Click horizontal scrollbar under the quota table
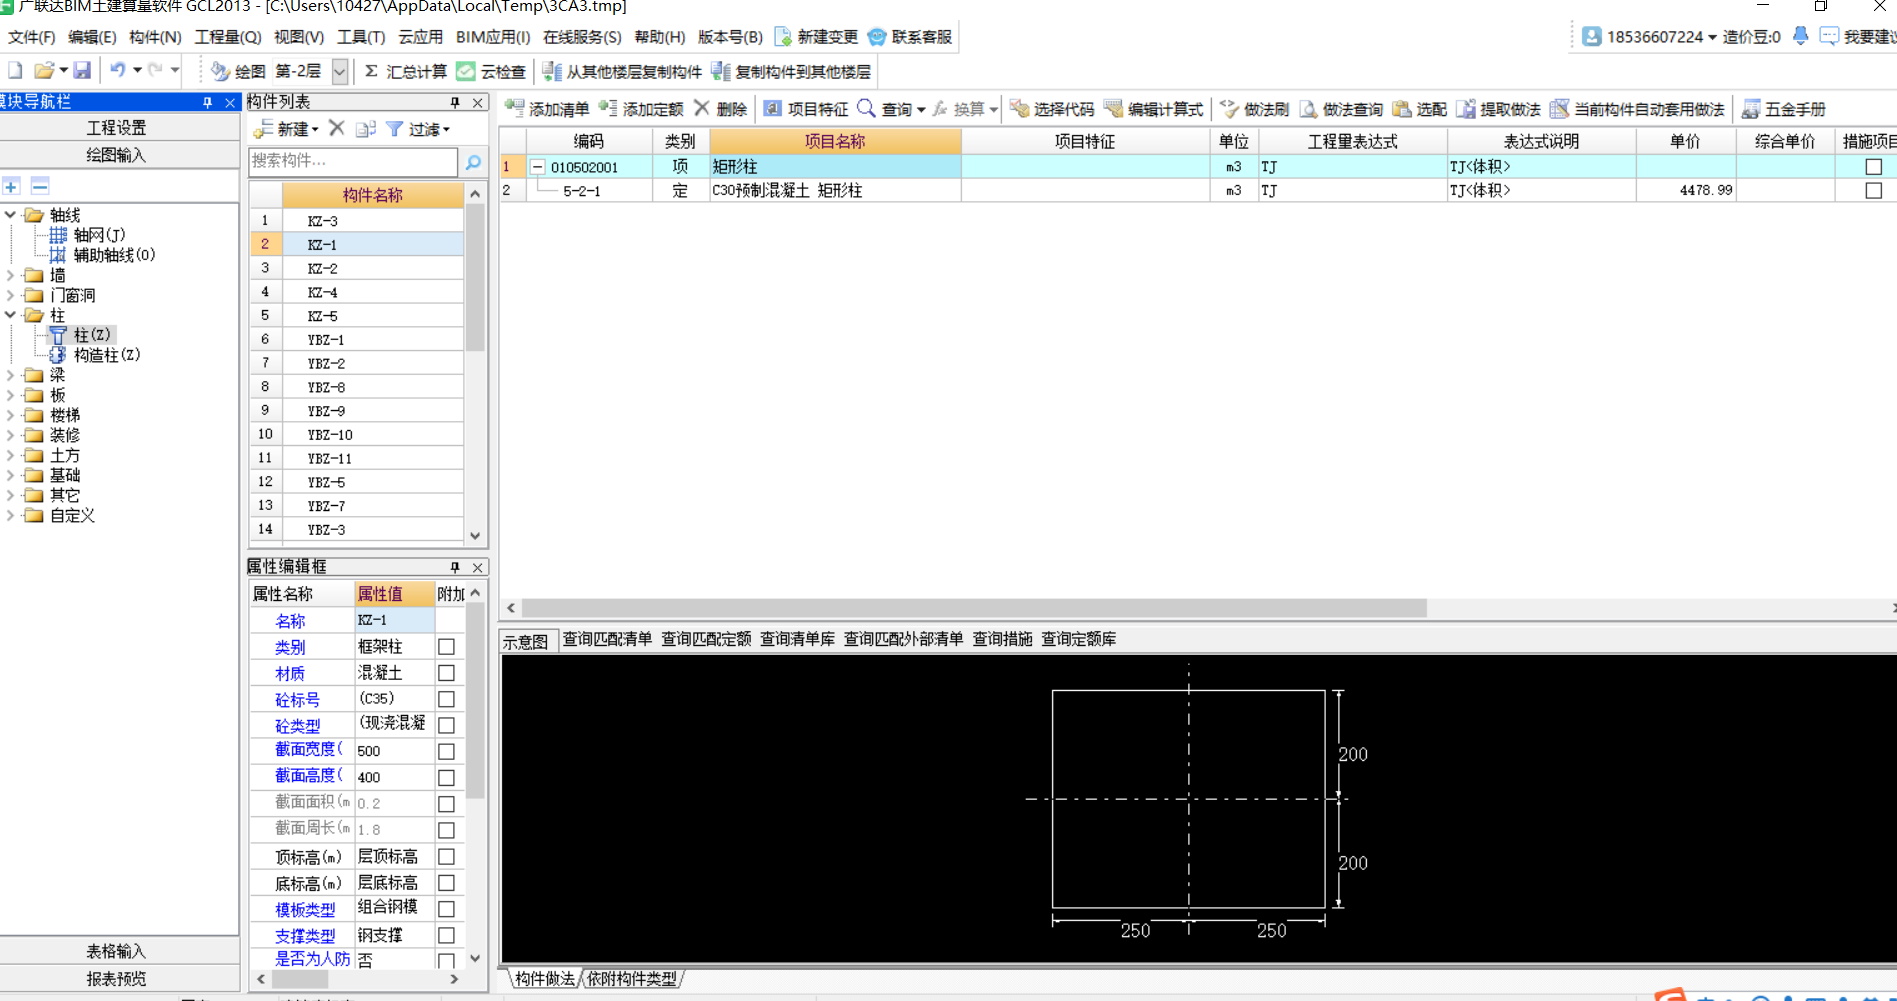The width and height of the screenshot is (1897, 1001). coord(973,608)
